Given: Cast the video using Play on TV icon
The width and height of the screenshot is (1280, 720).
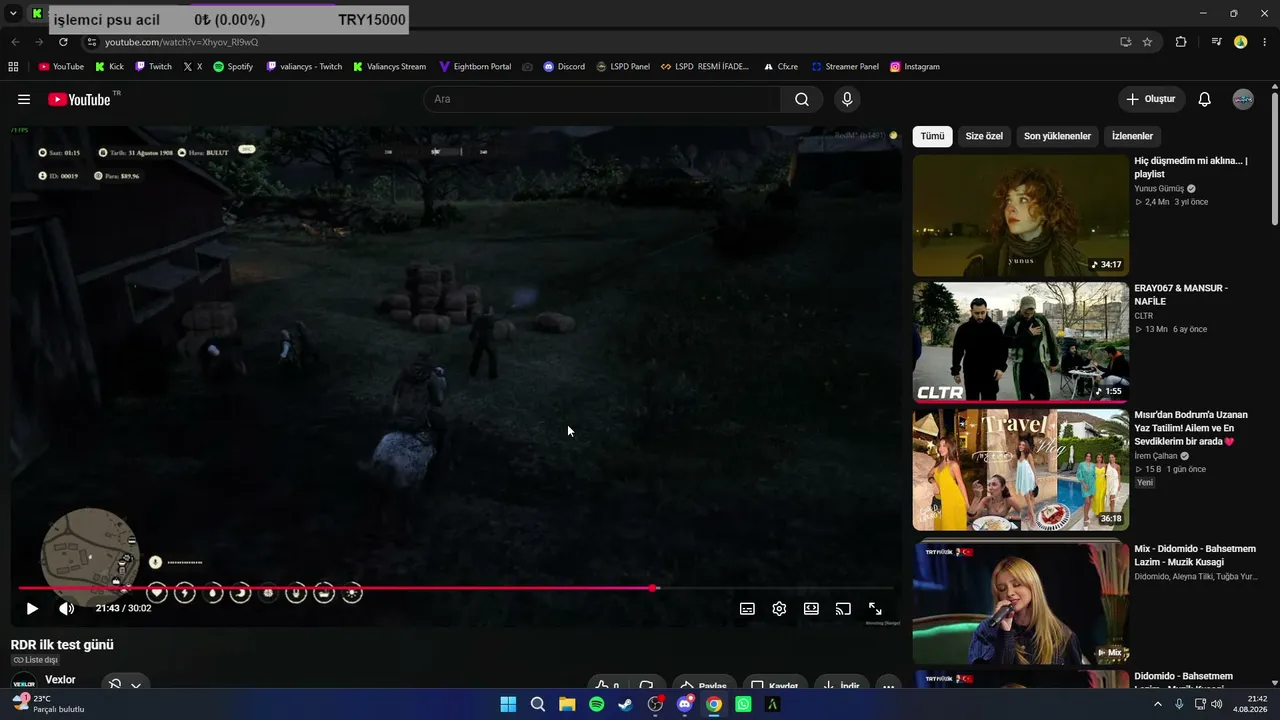Looking at the screenshot, I should click(843, 608).
